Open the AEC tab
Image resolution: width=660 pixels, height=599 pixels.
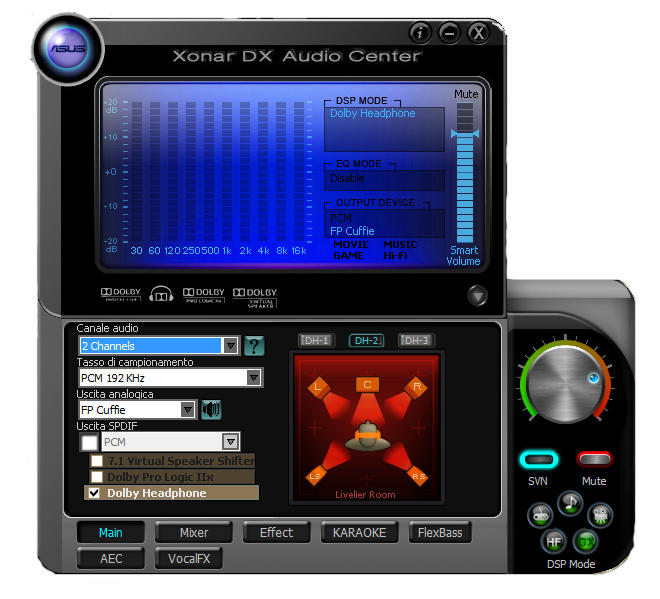click(111, 559)
